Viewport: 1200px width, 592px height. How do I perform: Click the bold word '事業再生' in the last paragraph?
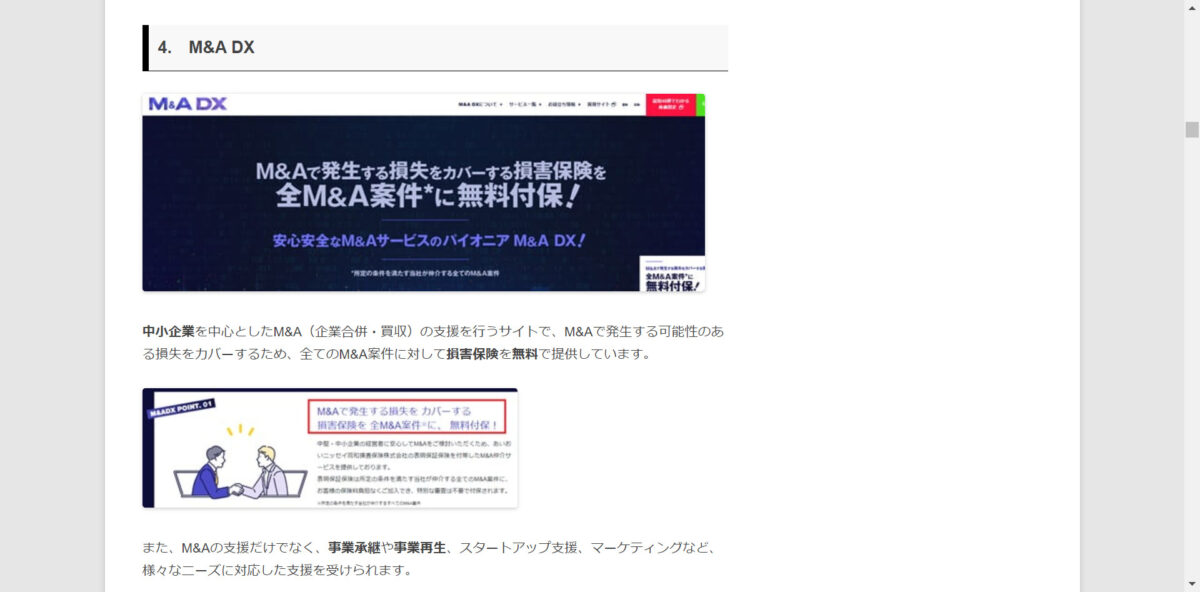pos(420,548)
